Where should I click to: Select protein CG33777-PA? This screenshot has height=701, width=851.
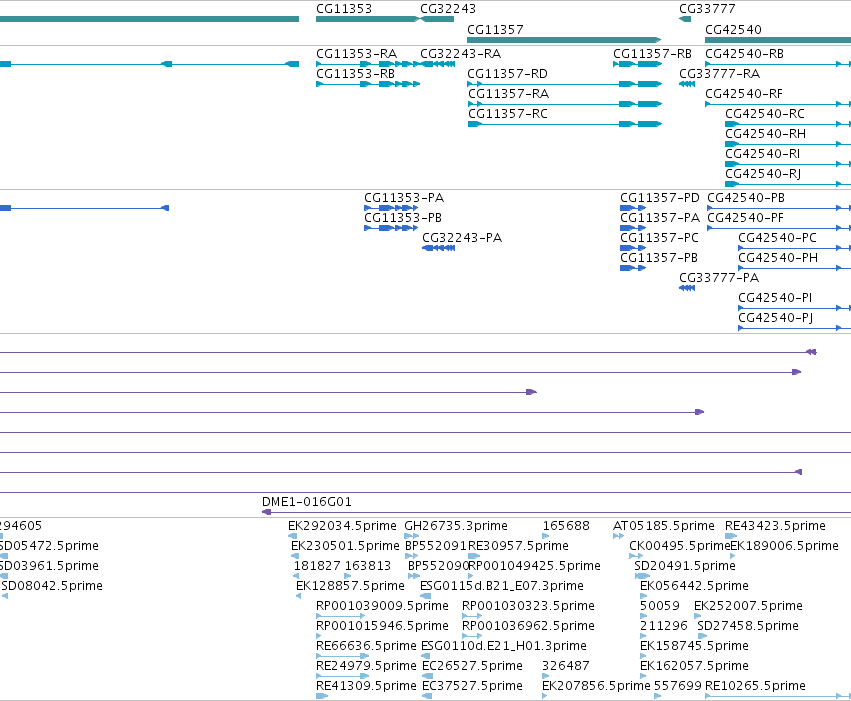[x=719, y=278]
